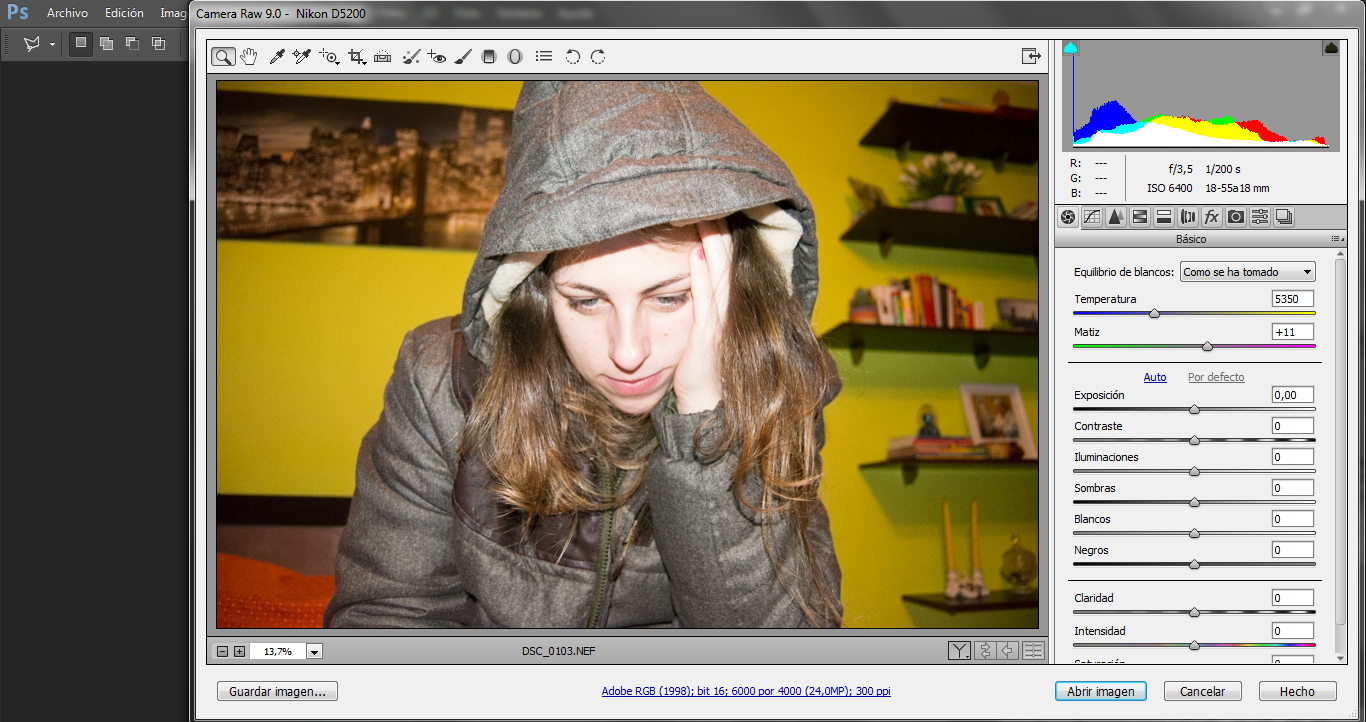
Task: Click the Sombras value field
Action: click(x=1292, y=488)
